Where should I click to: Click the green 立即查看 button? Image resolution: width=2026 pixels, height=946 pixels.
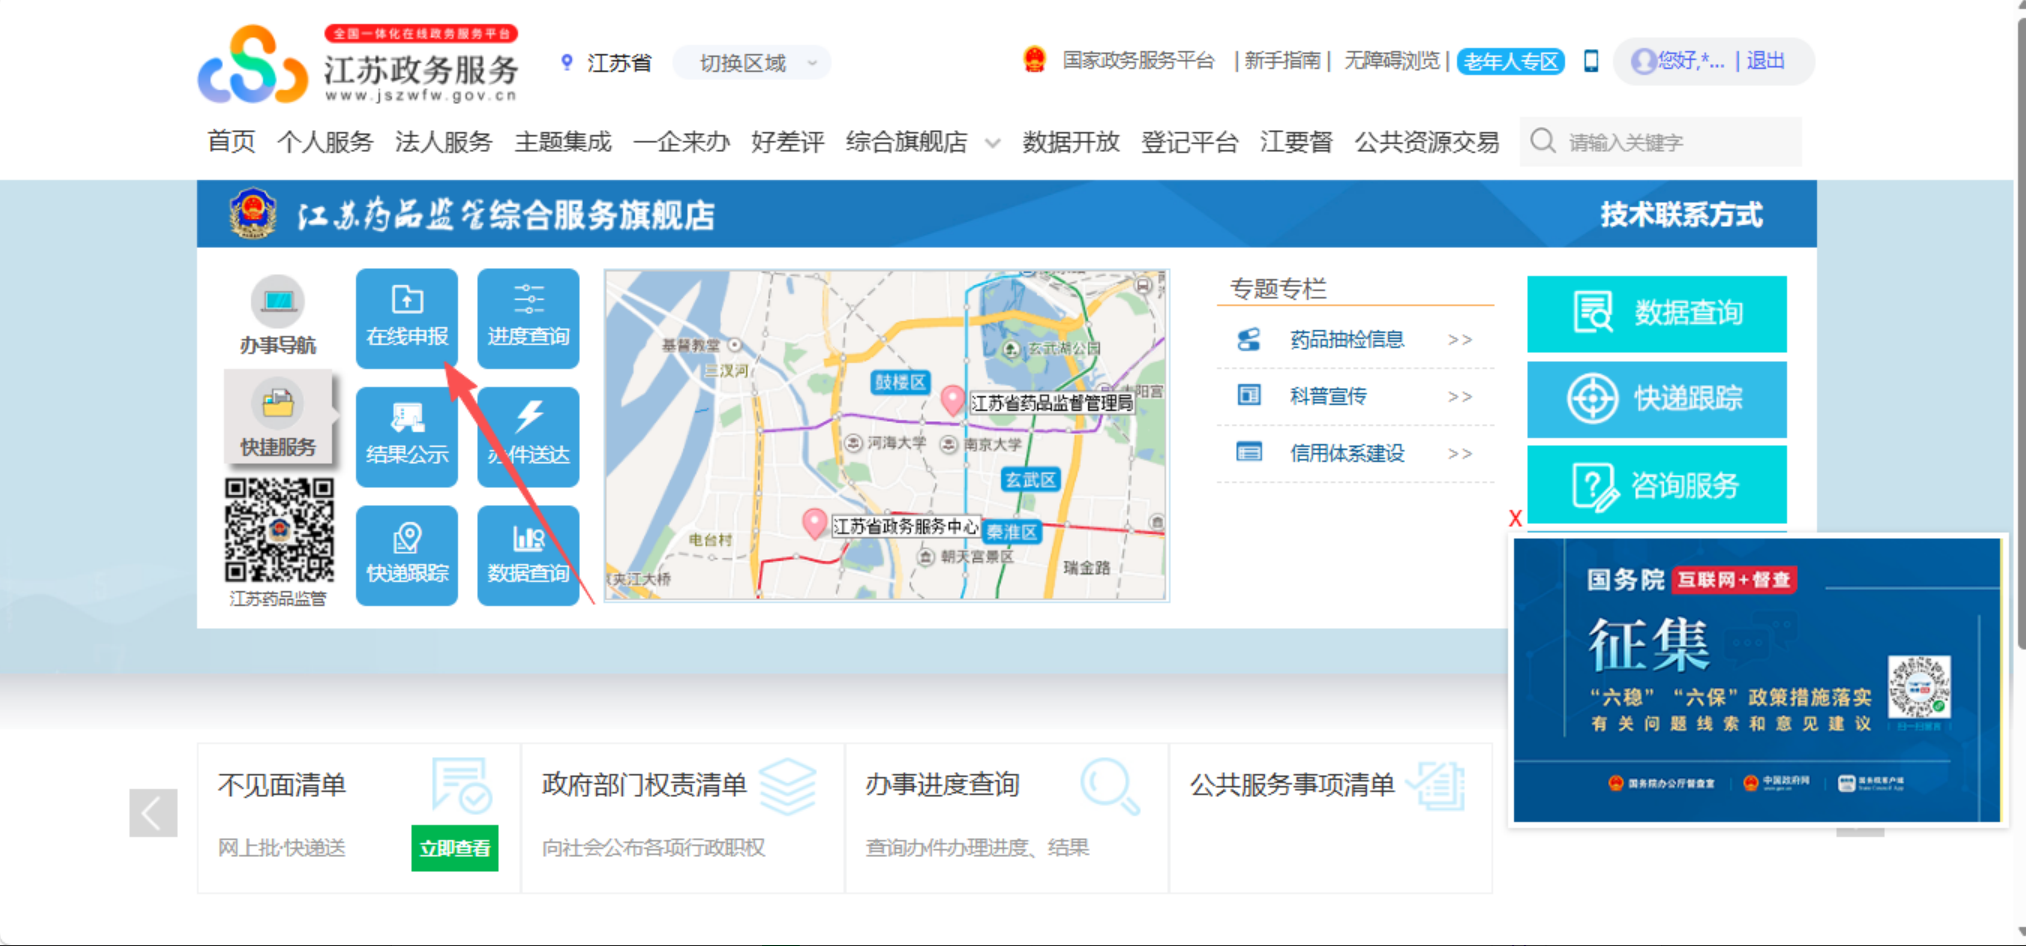tap(455, 848)
